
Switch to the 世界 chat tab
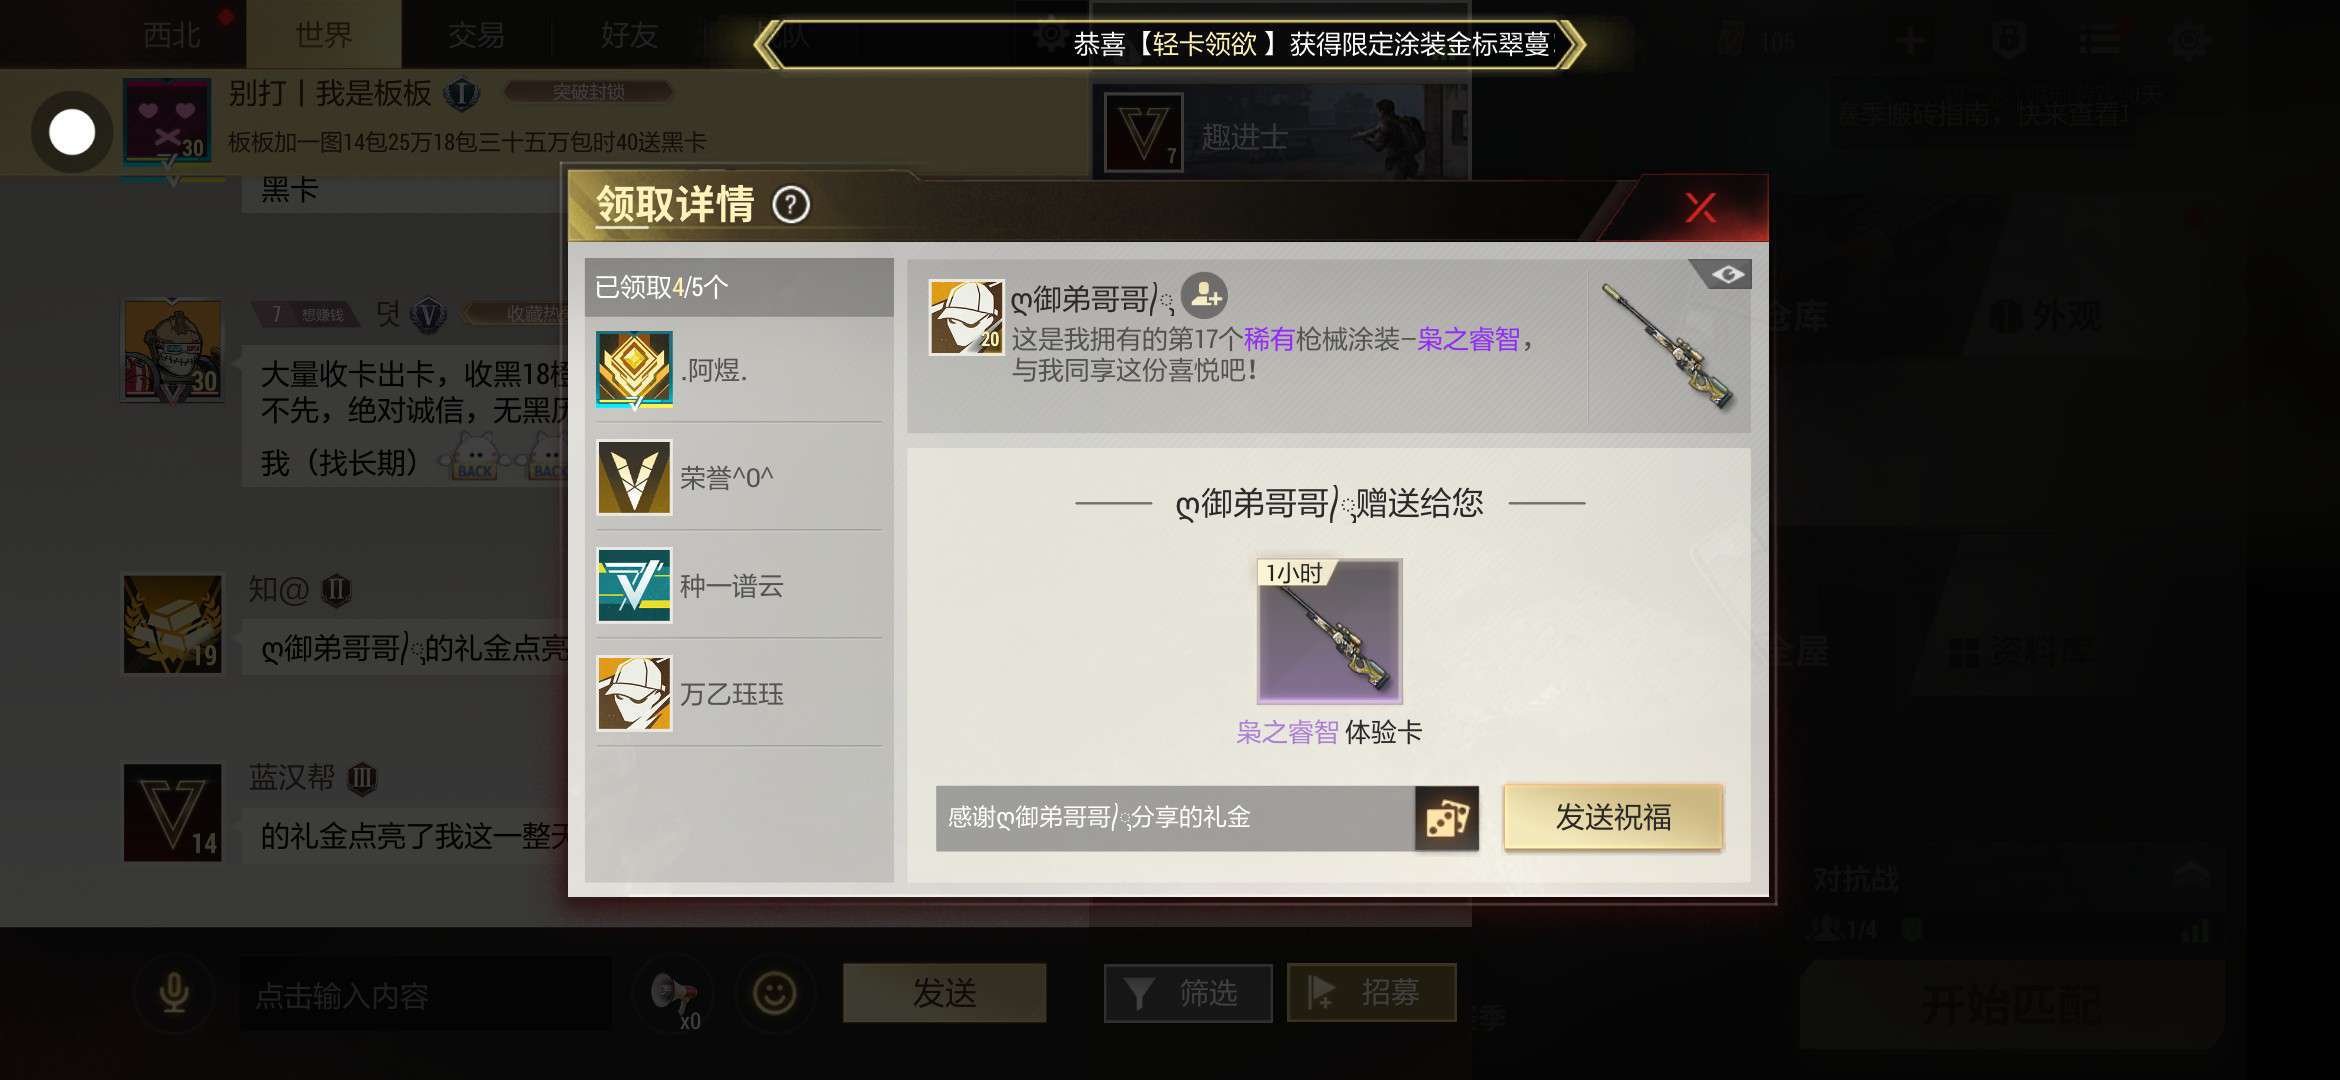coord(324,35)
